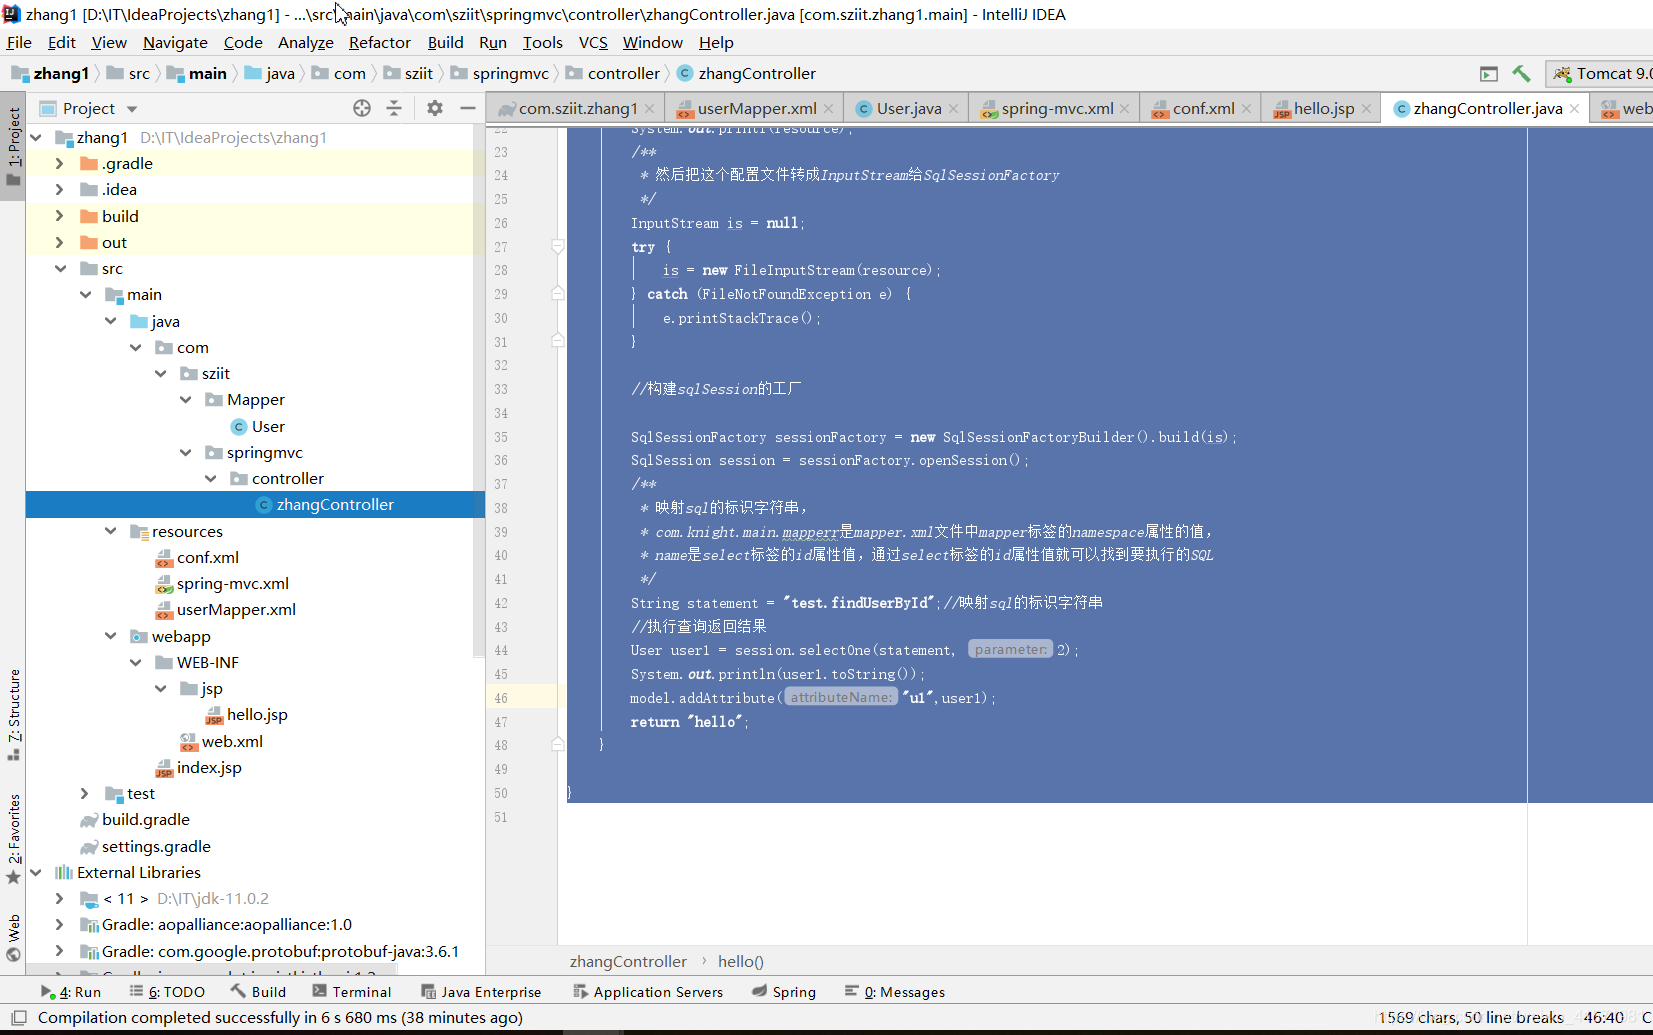Collapse the resources folder
This screenshot has height=1035, width=1653.
tap(110, 531)
